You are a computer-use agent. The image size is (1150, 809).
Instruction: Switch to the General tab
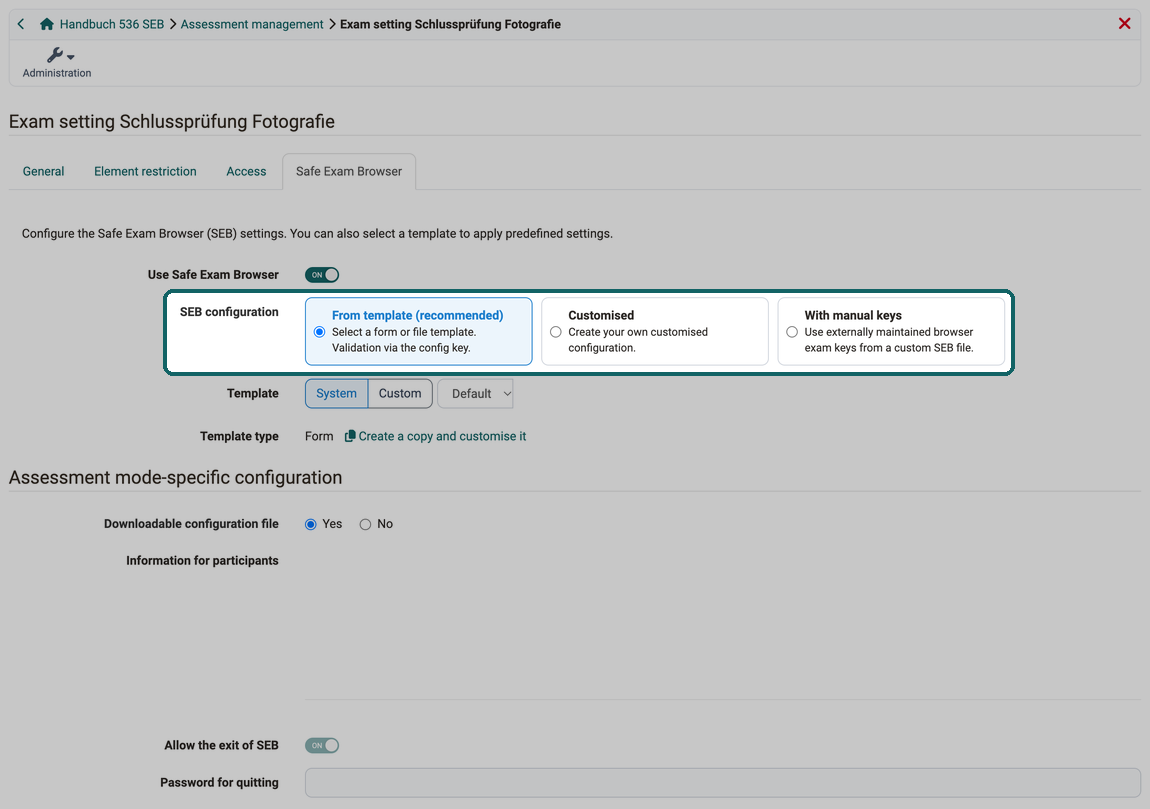pos(43,171)
